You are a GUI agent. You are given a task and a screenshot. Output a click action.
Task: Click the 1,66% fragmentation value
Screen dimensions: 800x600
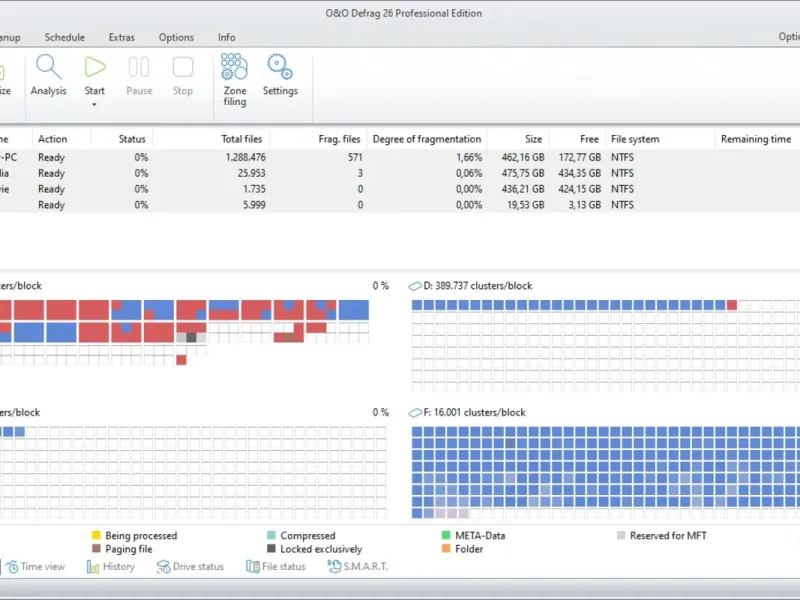click(x=469, y=157)
